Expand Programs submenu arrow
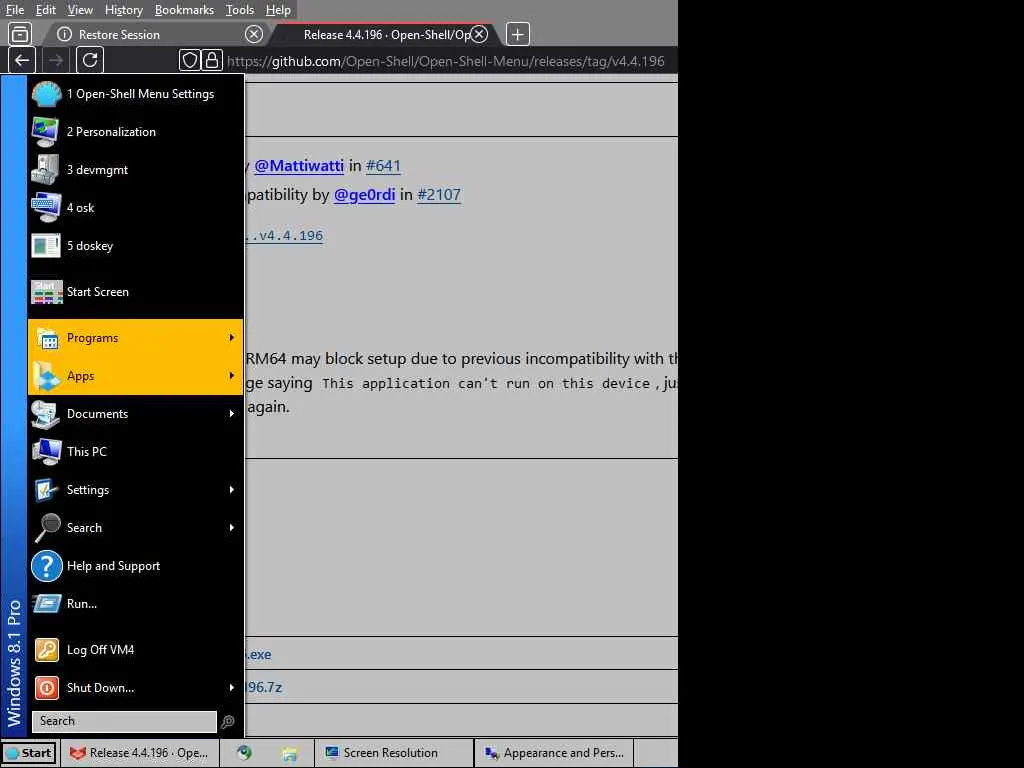This screenshot has height=768, width=1024. (232, 338)
